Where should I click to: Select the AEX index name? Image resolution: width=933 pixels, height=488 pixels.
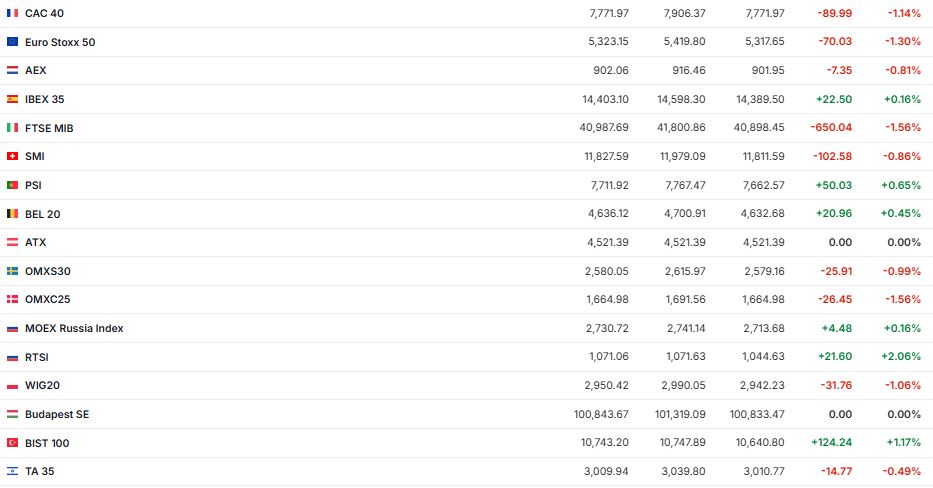[36, 71]
